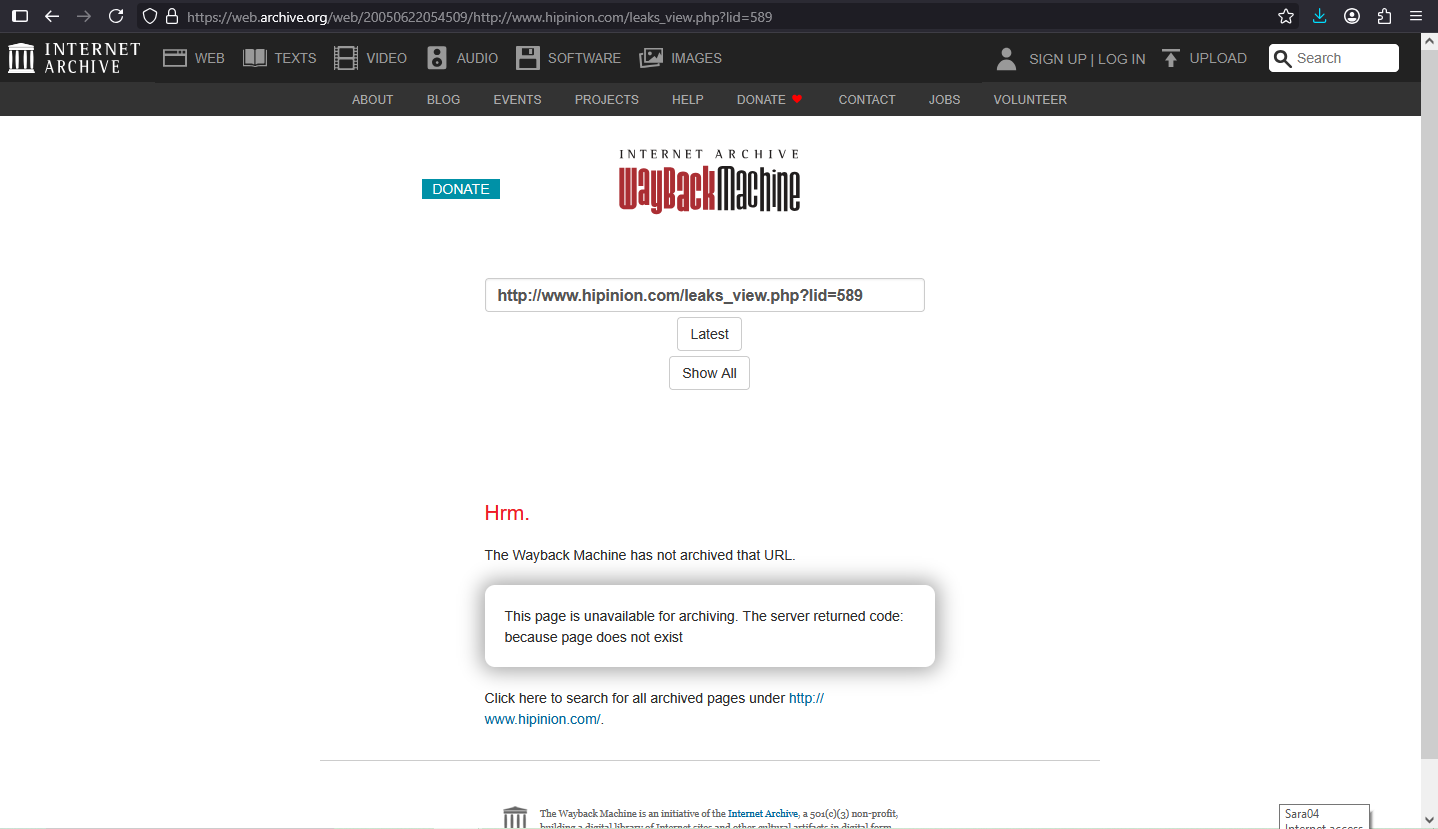Open the browser extensions icon
1438x829 pixels.
pyautogui.click(x=1384, y=16)
